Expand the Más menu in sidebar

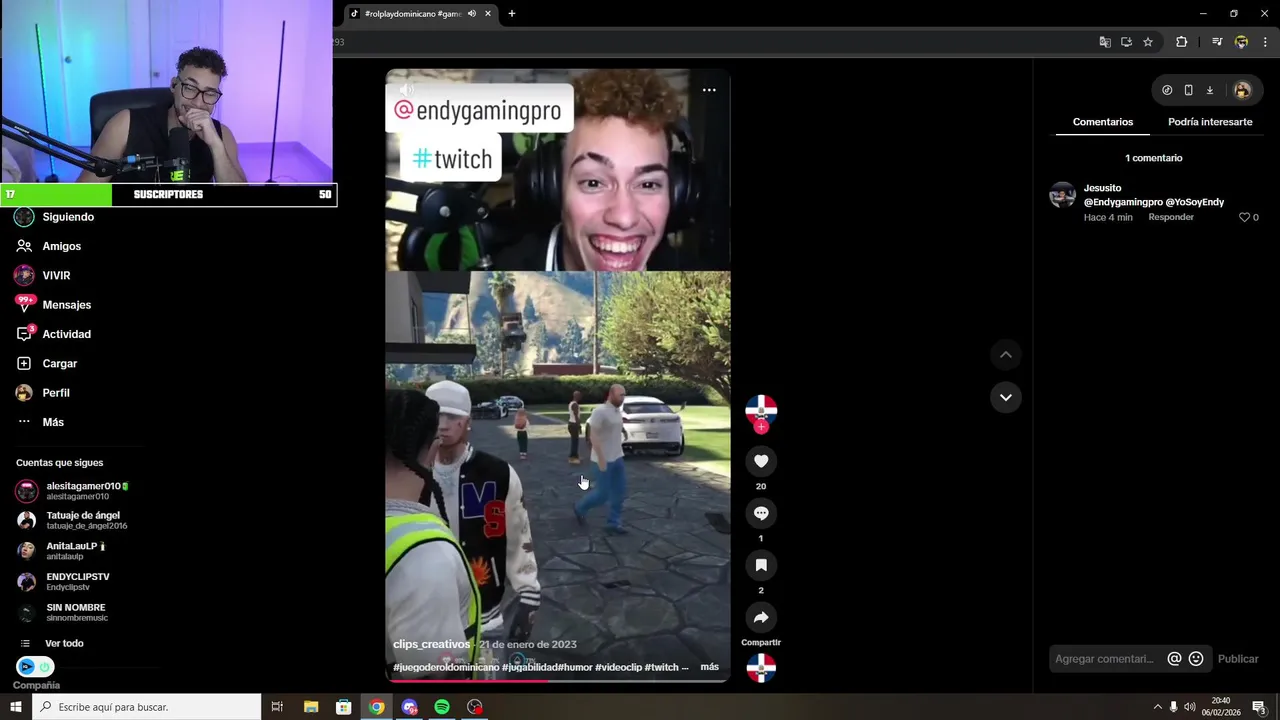(41, 422)
